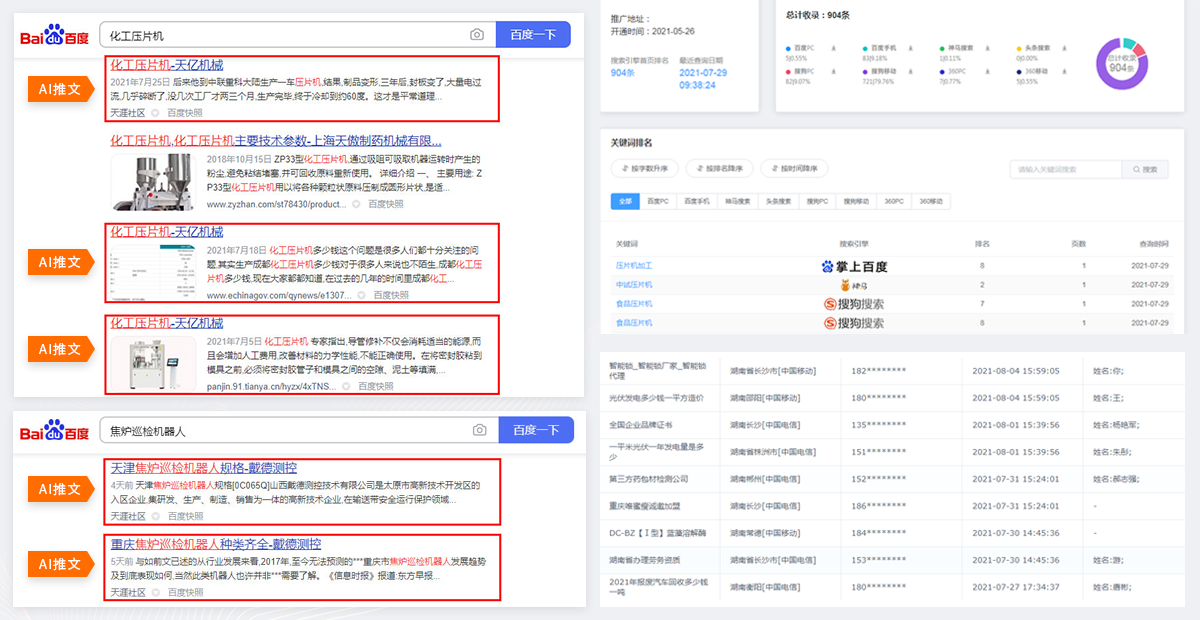This screenshot has width=1200, height=620.
Task: Sort keywords with 按时间降序
Action: pyautogui.click(x=795, y=169)
